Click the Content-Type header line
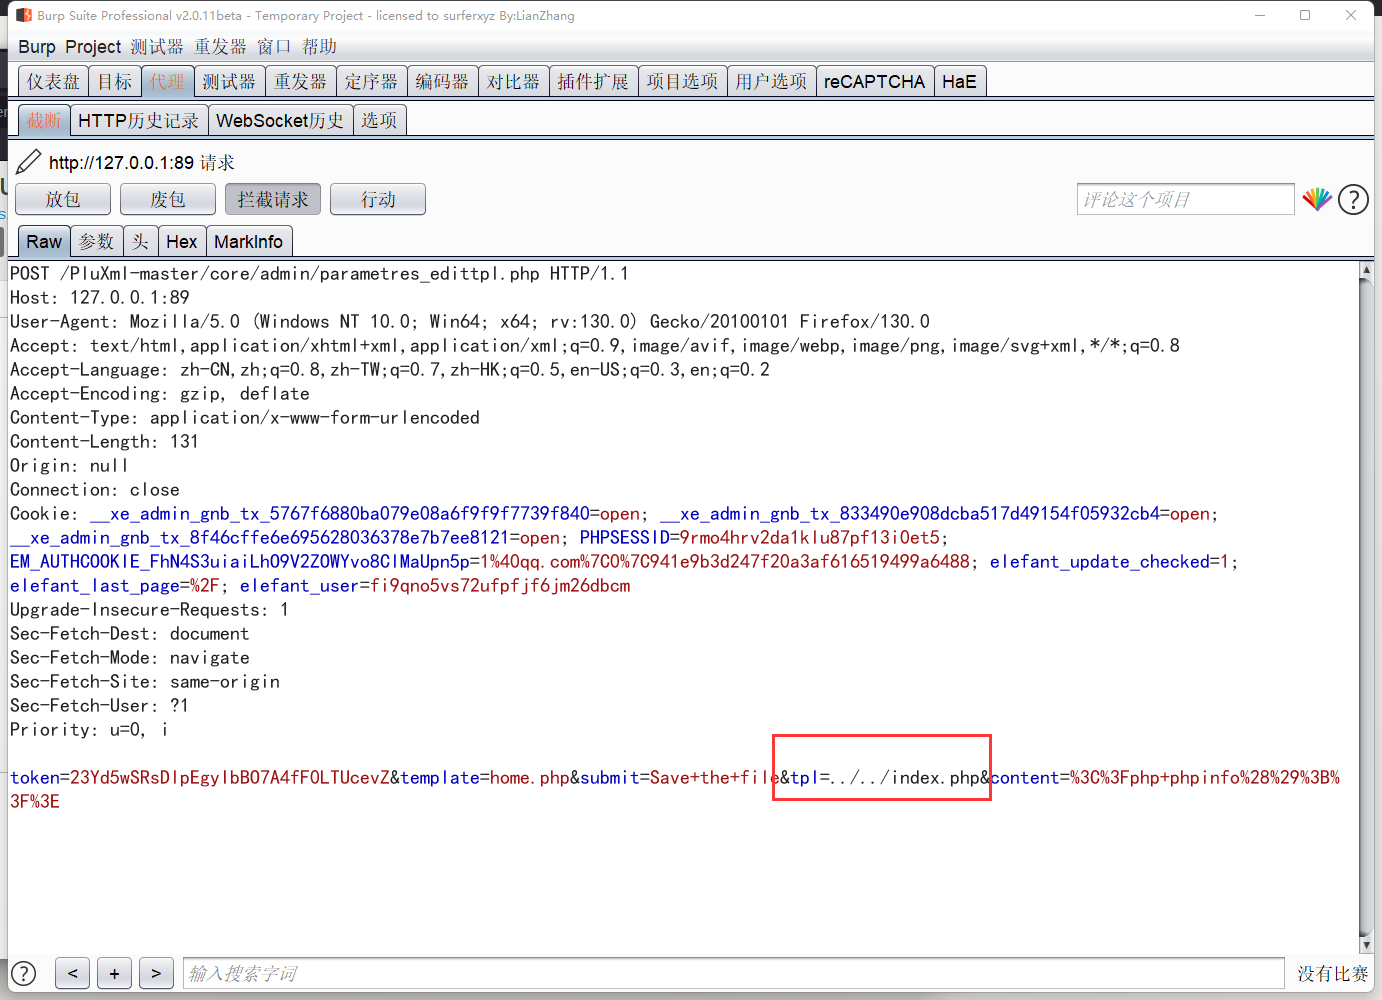 (245, 417)
